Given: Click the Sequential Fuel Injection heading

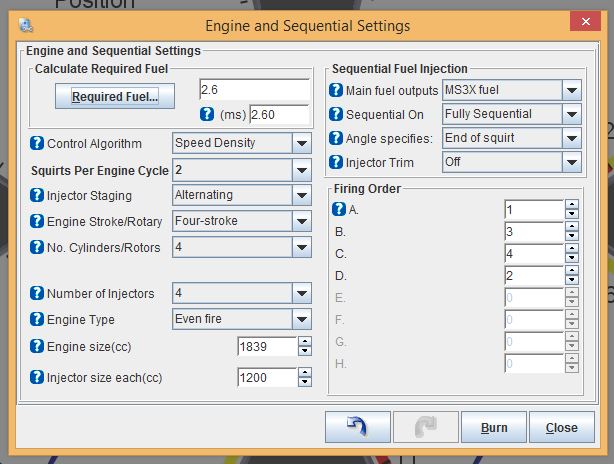Looking at the screenshot, I should [400, 69].
